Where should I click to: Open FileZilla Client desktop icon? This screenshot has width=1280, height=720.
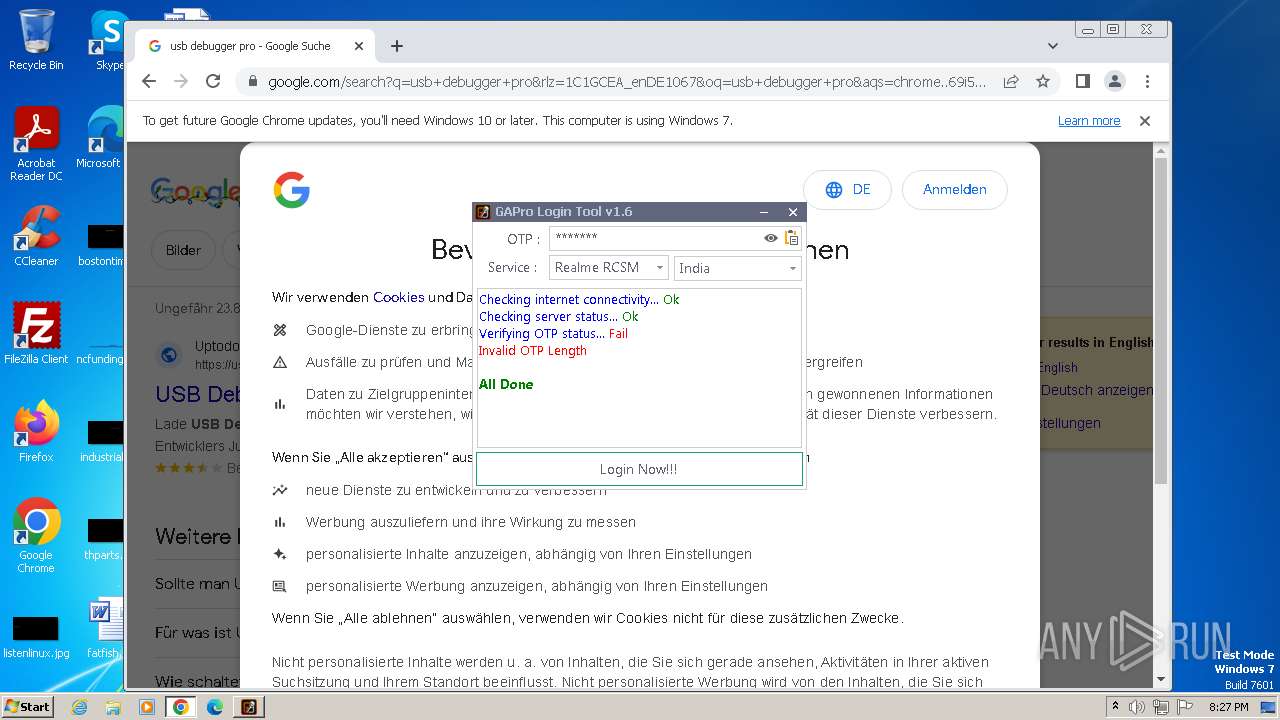click(x=36, y=333)
